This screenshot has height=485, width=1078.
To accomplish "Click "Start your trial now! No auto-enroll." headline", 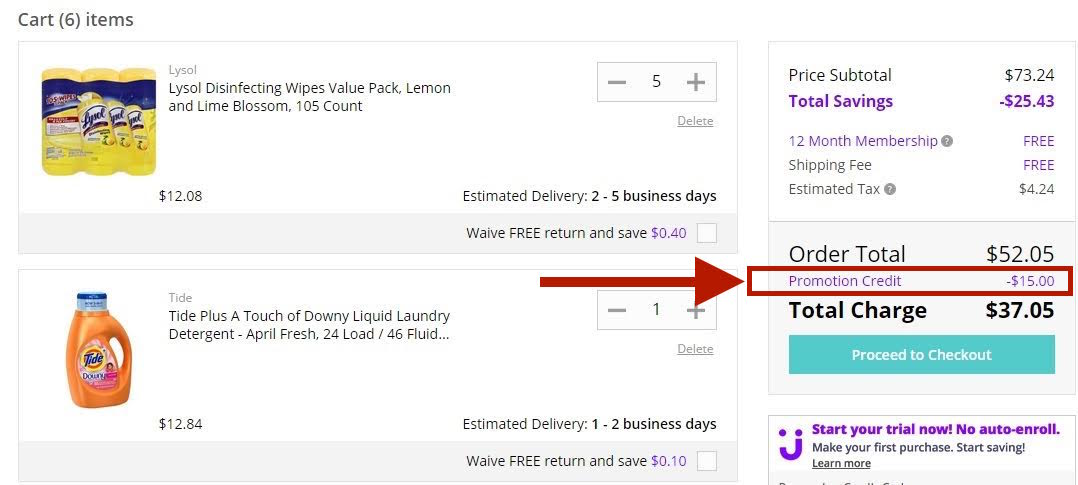I will click(x=936, y=429).
